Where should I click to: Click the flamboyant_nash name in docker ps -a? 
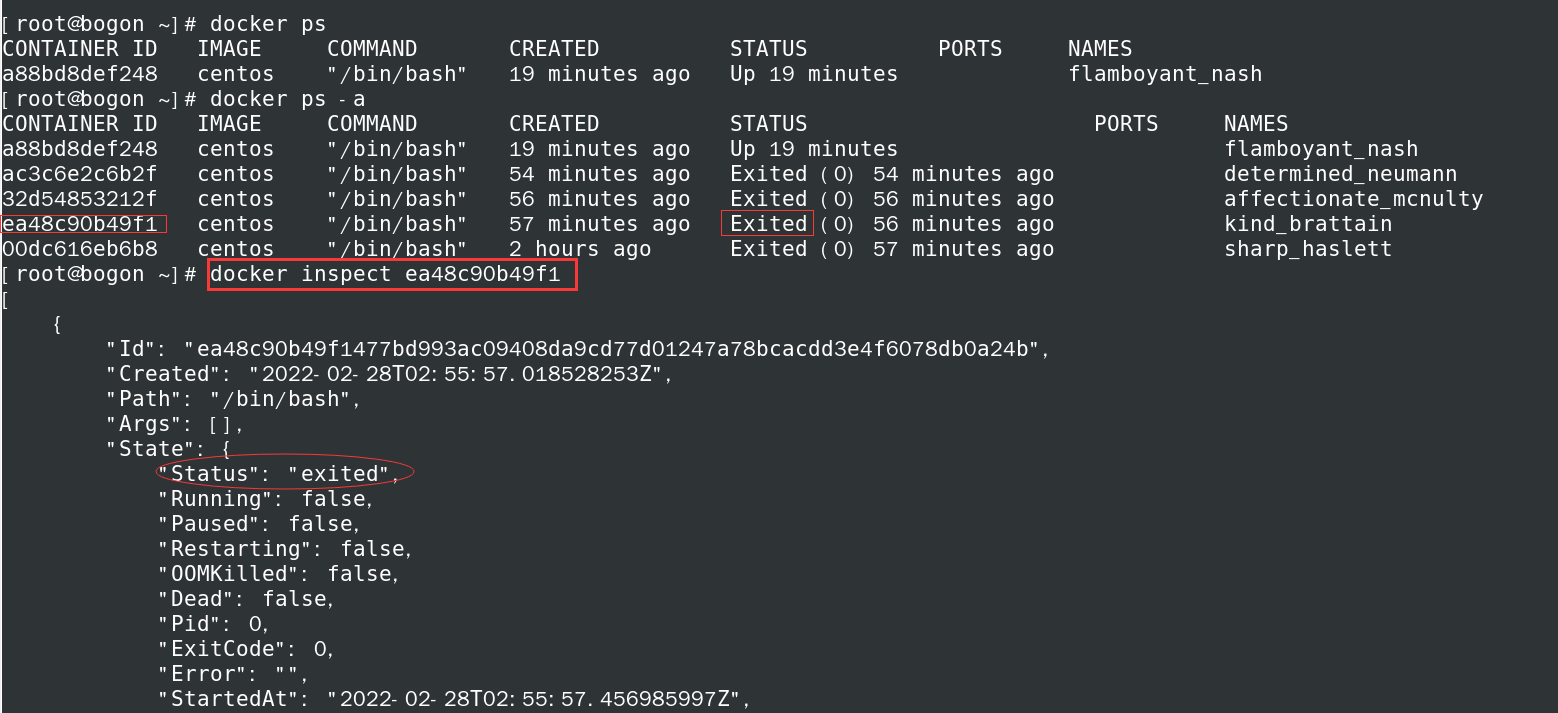(x=1321, y=149)
